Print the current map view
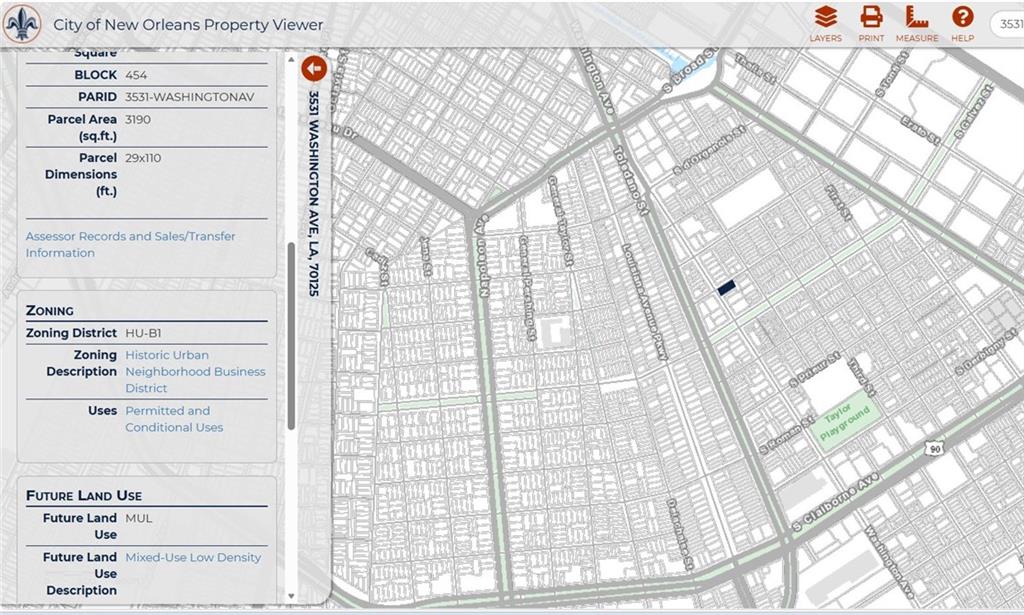 point(871,24)
